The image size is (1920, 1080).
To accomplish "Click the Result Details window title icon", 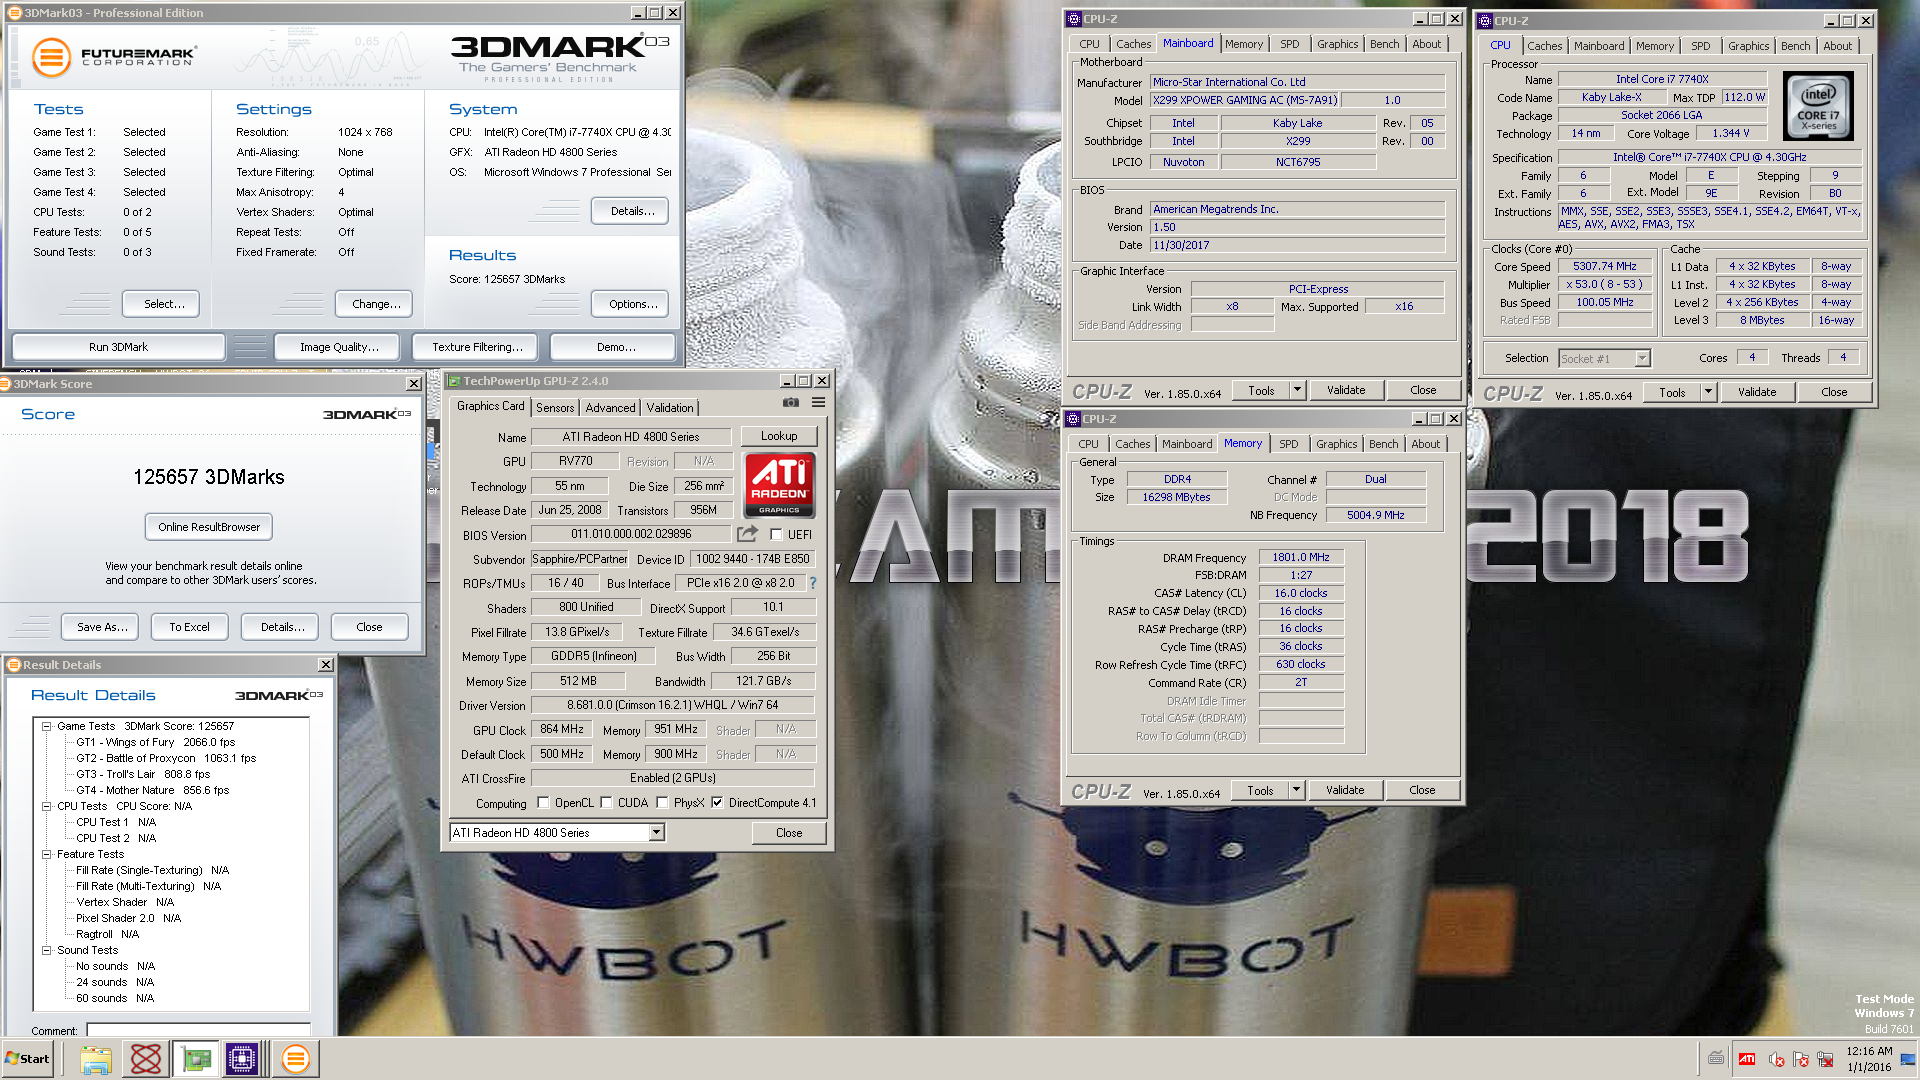I will (13, 665).
